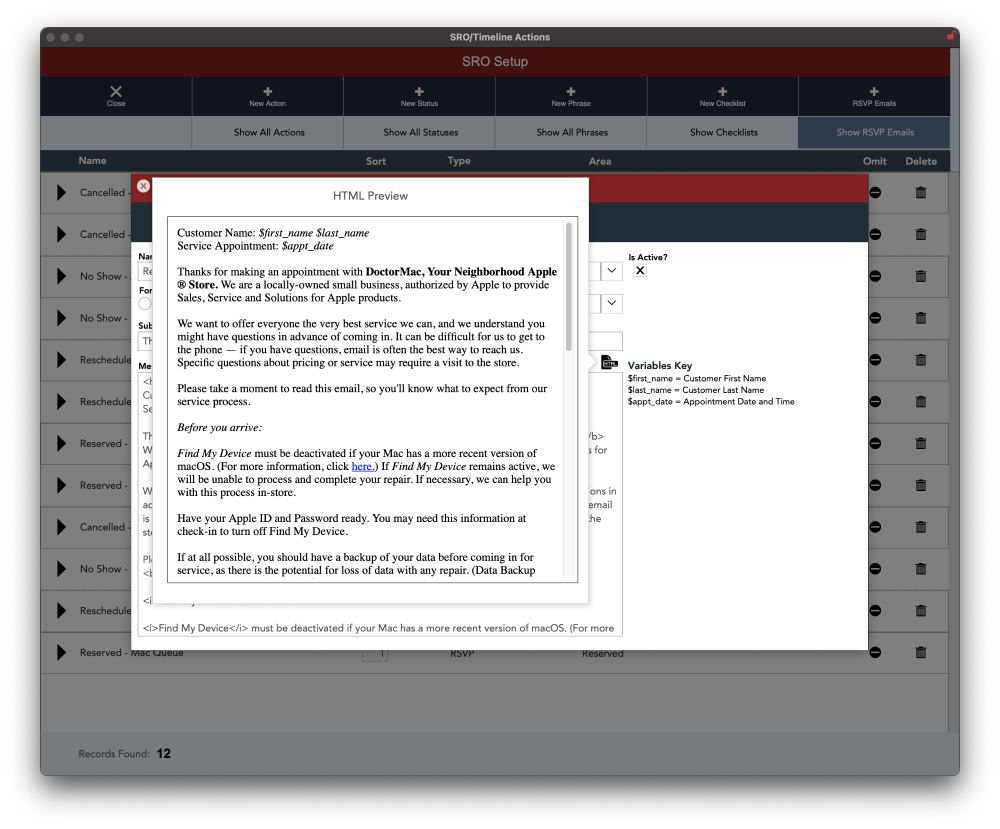Screen dimensions: 1000x829
Task: Expand the first Cancelled row disclosure triangle
Action: tap(61, 192)
